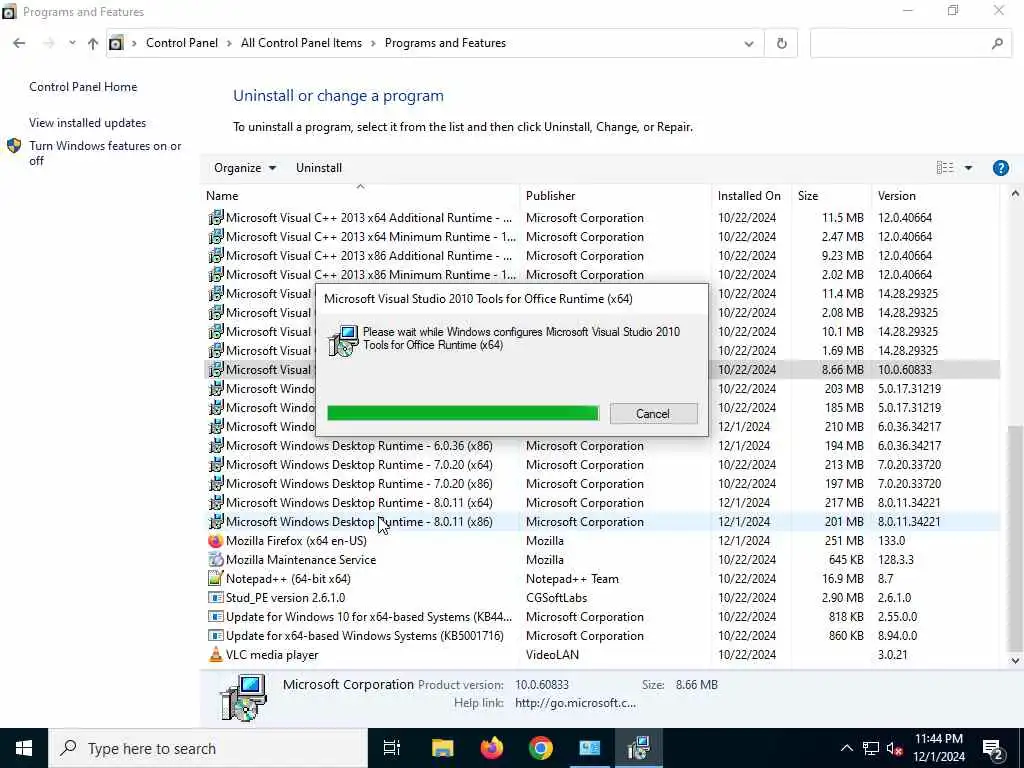Select Windows Desktop Runtime 8.0.11 (x64) icon
The height and width of the screenshot is (768, 1024).
(x=216, y=502)
